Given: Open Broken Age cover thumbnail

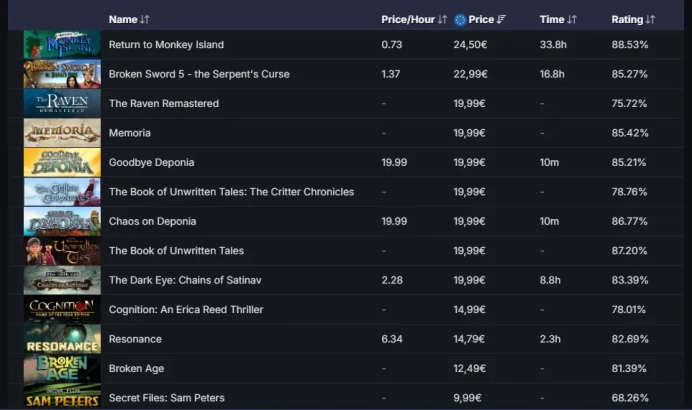Looking at the screenshot, I should 62,369.
